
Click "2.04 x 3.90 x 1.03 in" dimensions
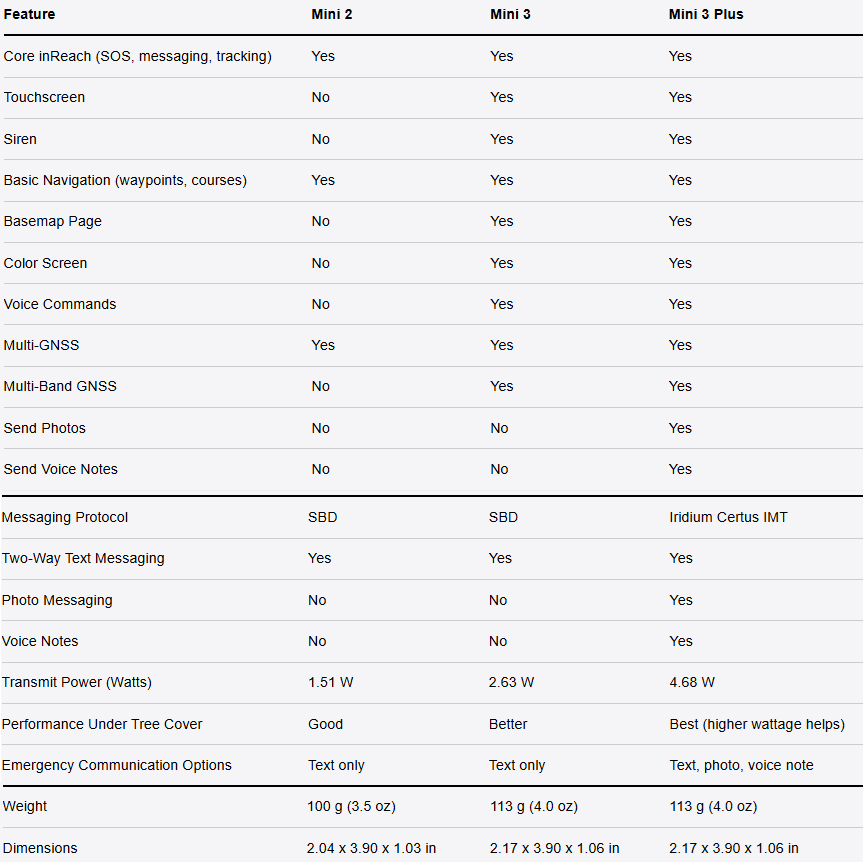click(x=371, y=848)
